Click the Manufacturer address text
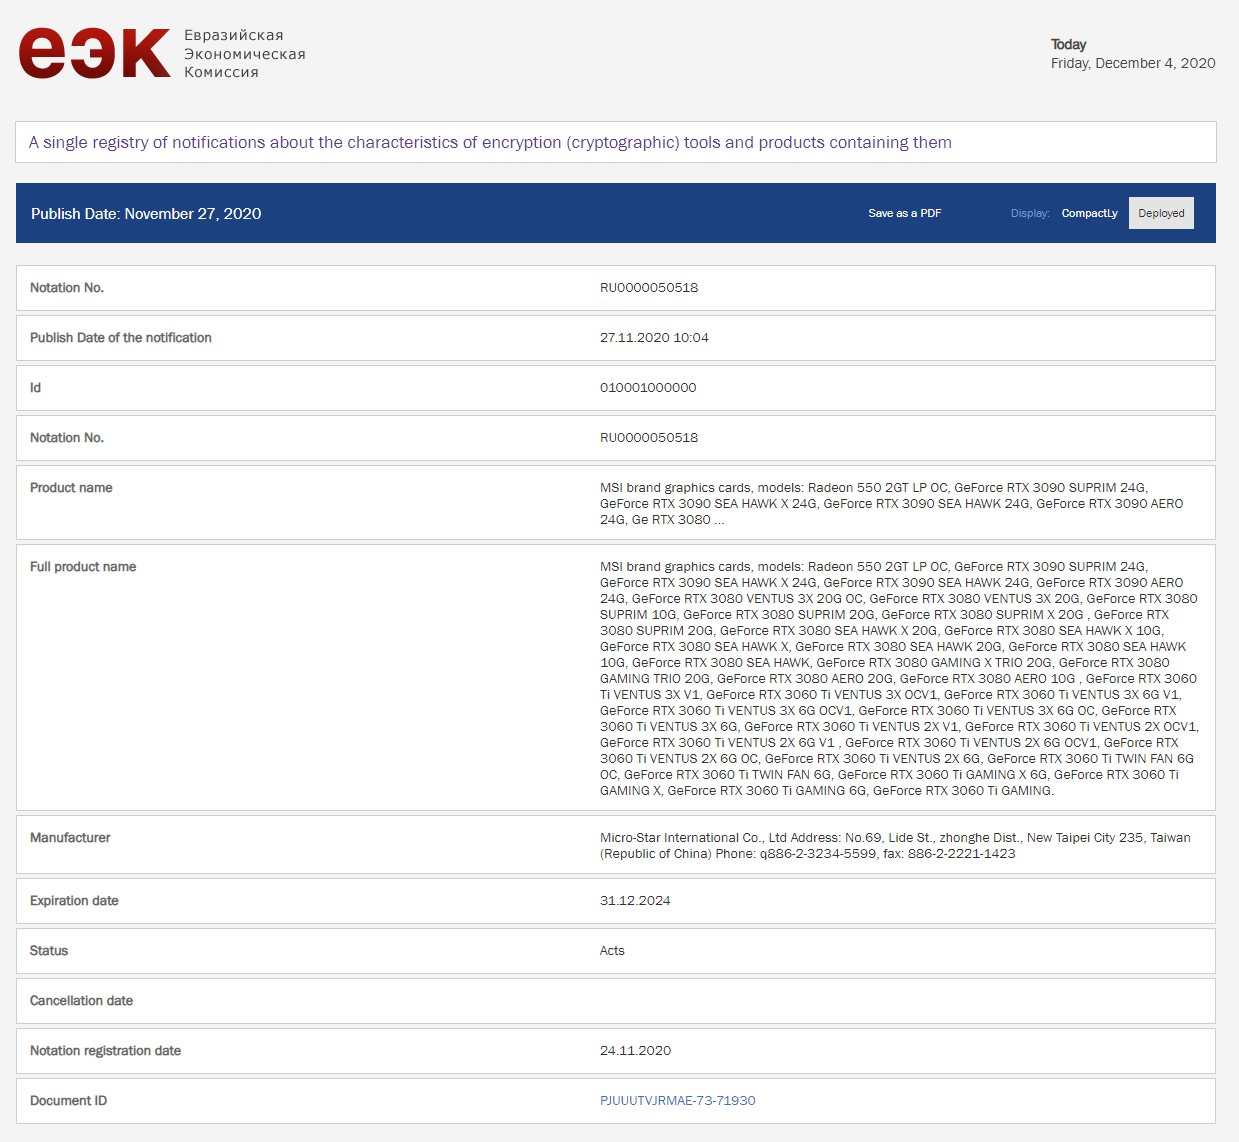The width and height of the screenshot is (1239, 1142). click(895, 846)
